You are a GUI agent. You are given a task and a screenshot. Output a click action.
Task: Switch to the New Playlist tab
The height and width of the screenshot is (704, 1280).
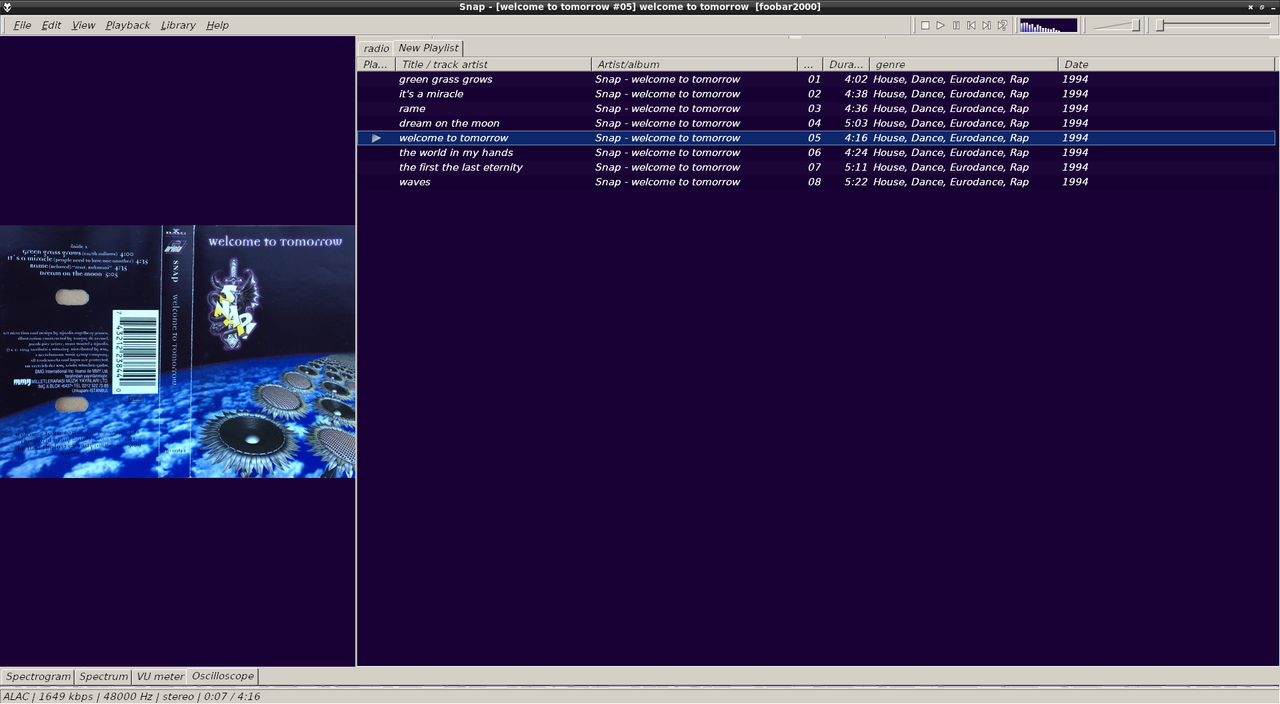click(428, 47)
